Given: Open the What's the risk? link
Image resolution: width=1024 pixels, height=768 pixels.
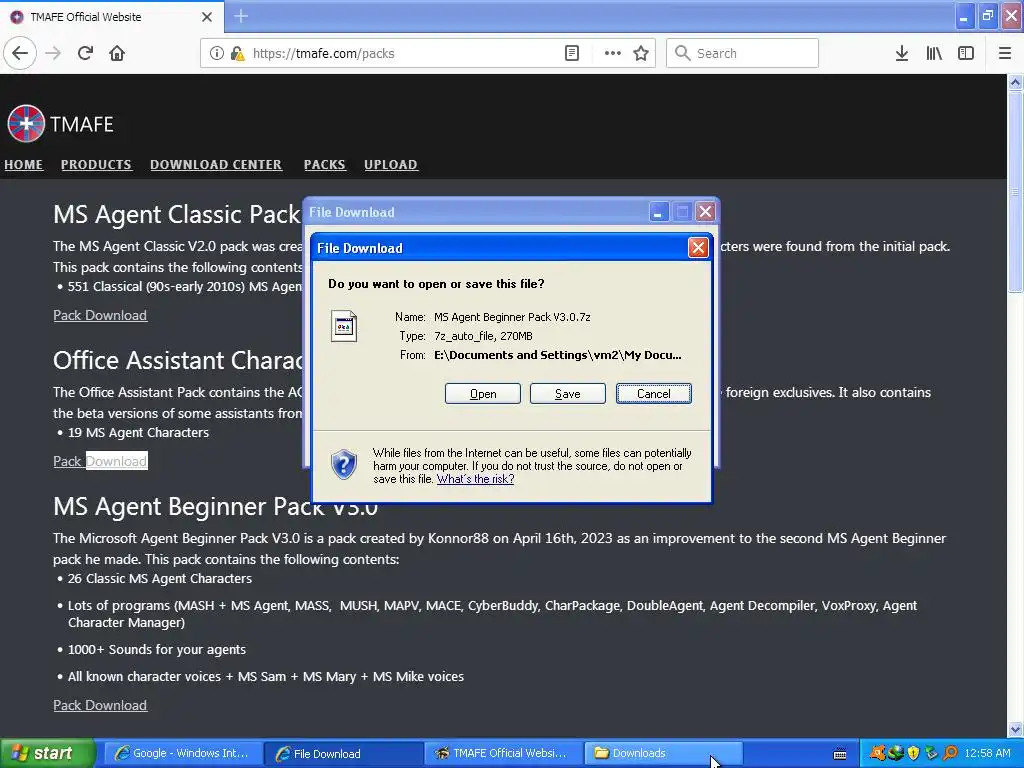Looking at the screenshot, I should (475, 479).
